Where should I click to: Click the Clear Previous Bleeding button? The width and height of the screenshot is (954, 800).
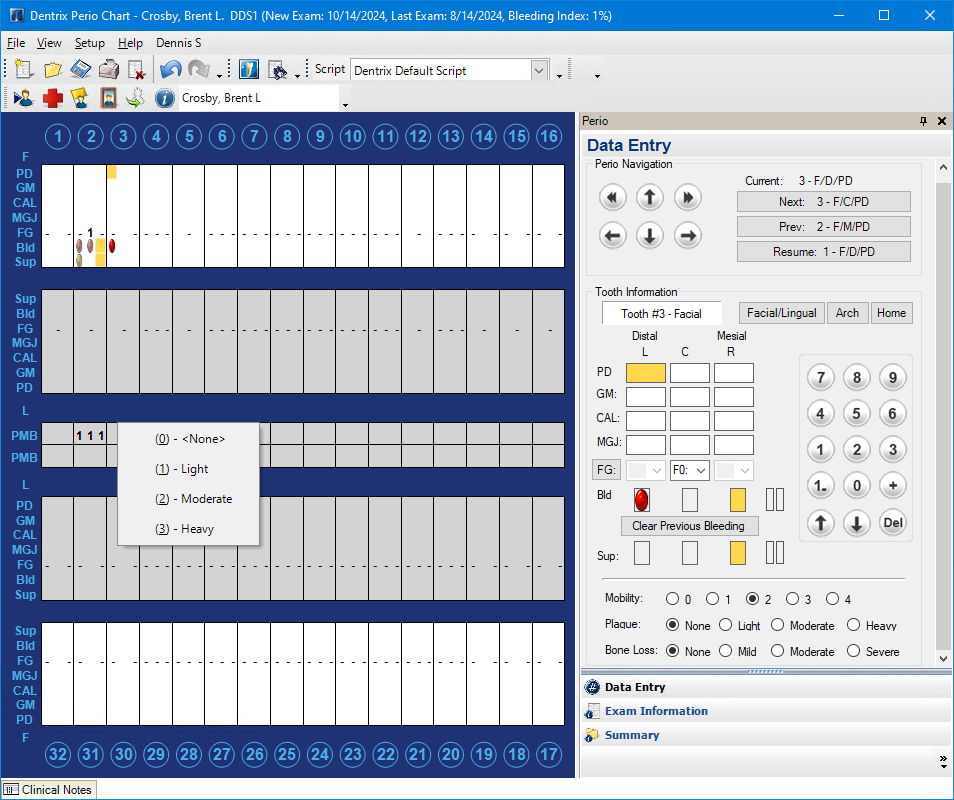tap(688, 526)
